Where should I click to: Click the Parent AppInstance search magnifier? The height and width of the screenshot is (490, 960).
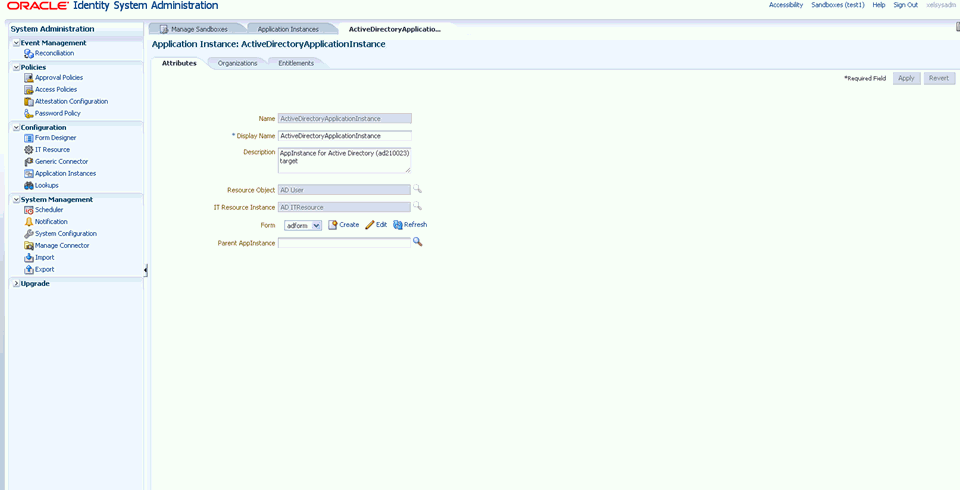418,242
